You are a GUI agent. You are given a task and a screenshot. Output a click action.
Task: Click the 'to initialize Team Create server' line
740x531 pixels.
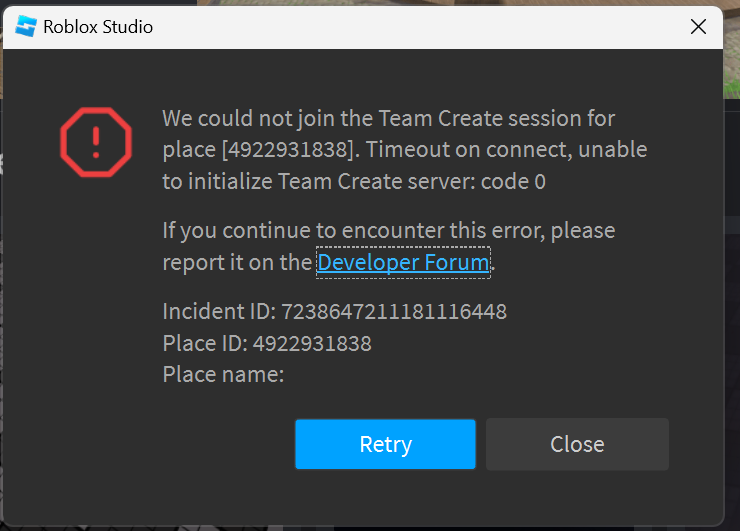click(354, 182)
